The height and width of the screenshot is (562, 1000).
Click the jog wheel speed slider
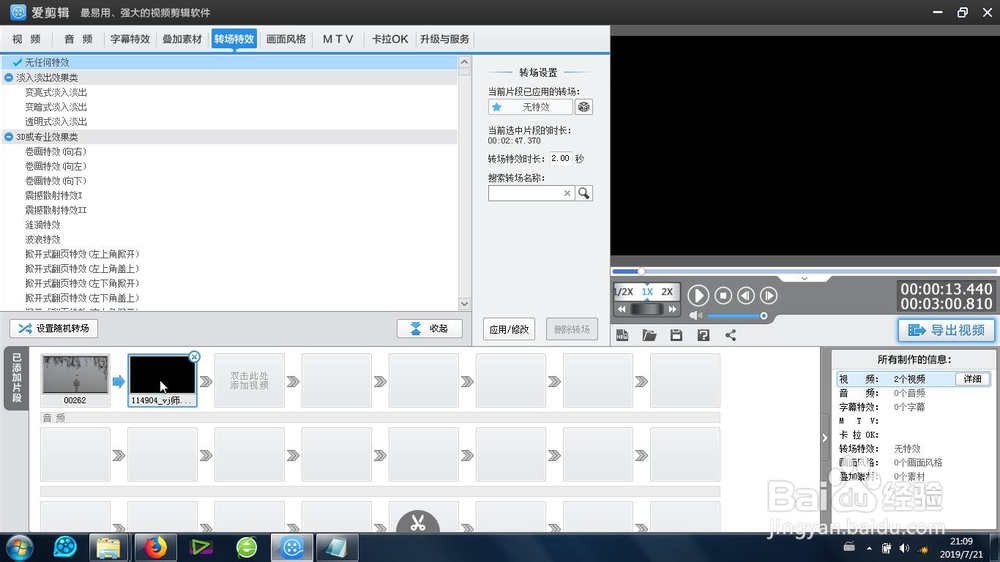pyautogui.click(x=647, y=309)
